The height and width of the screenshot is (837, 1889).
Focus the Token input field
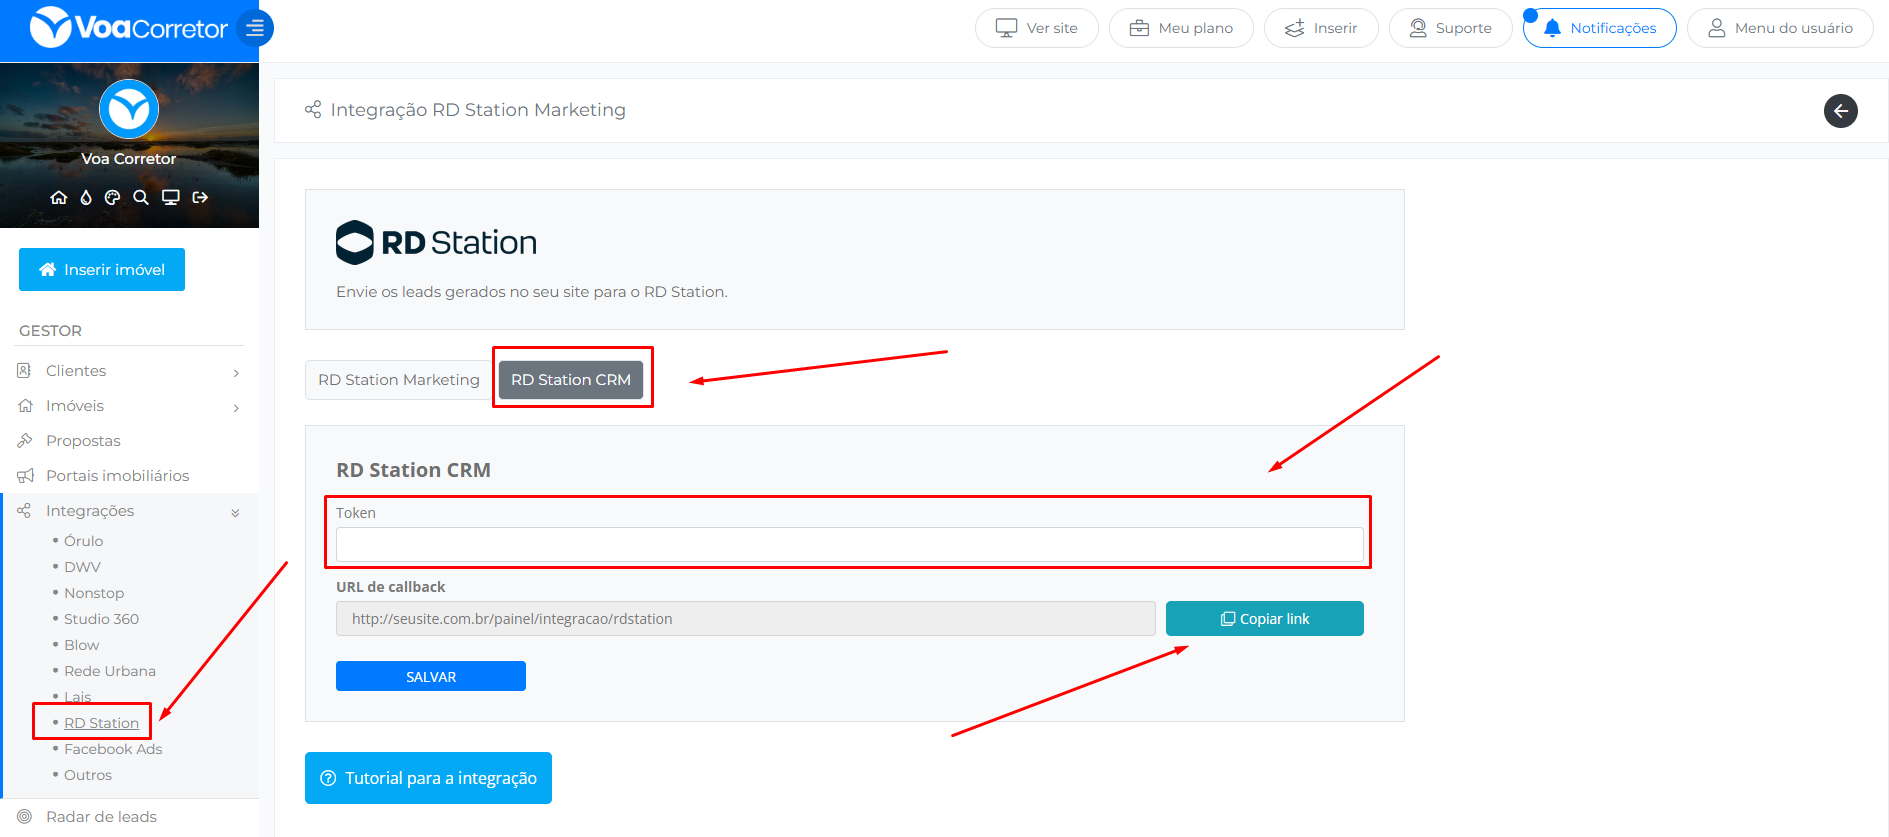(x=849, y=545)
